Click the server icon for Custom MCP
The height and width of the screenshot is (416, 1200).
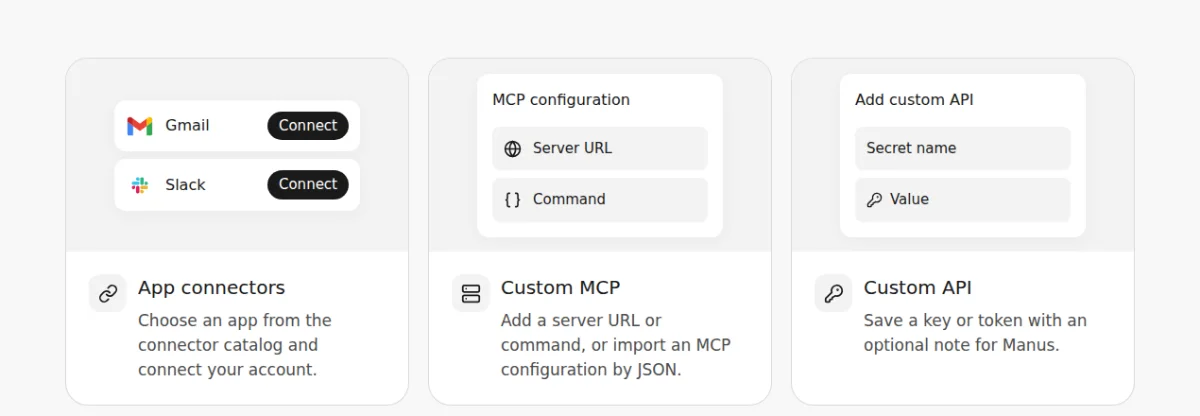tap(471, 293)
